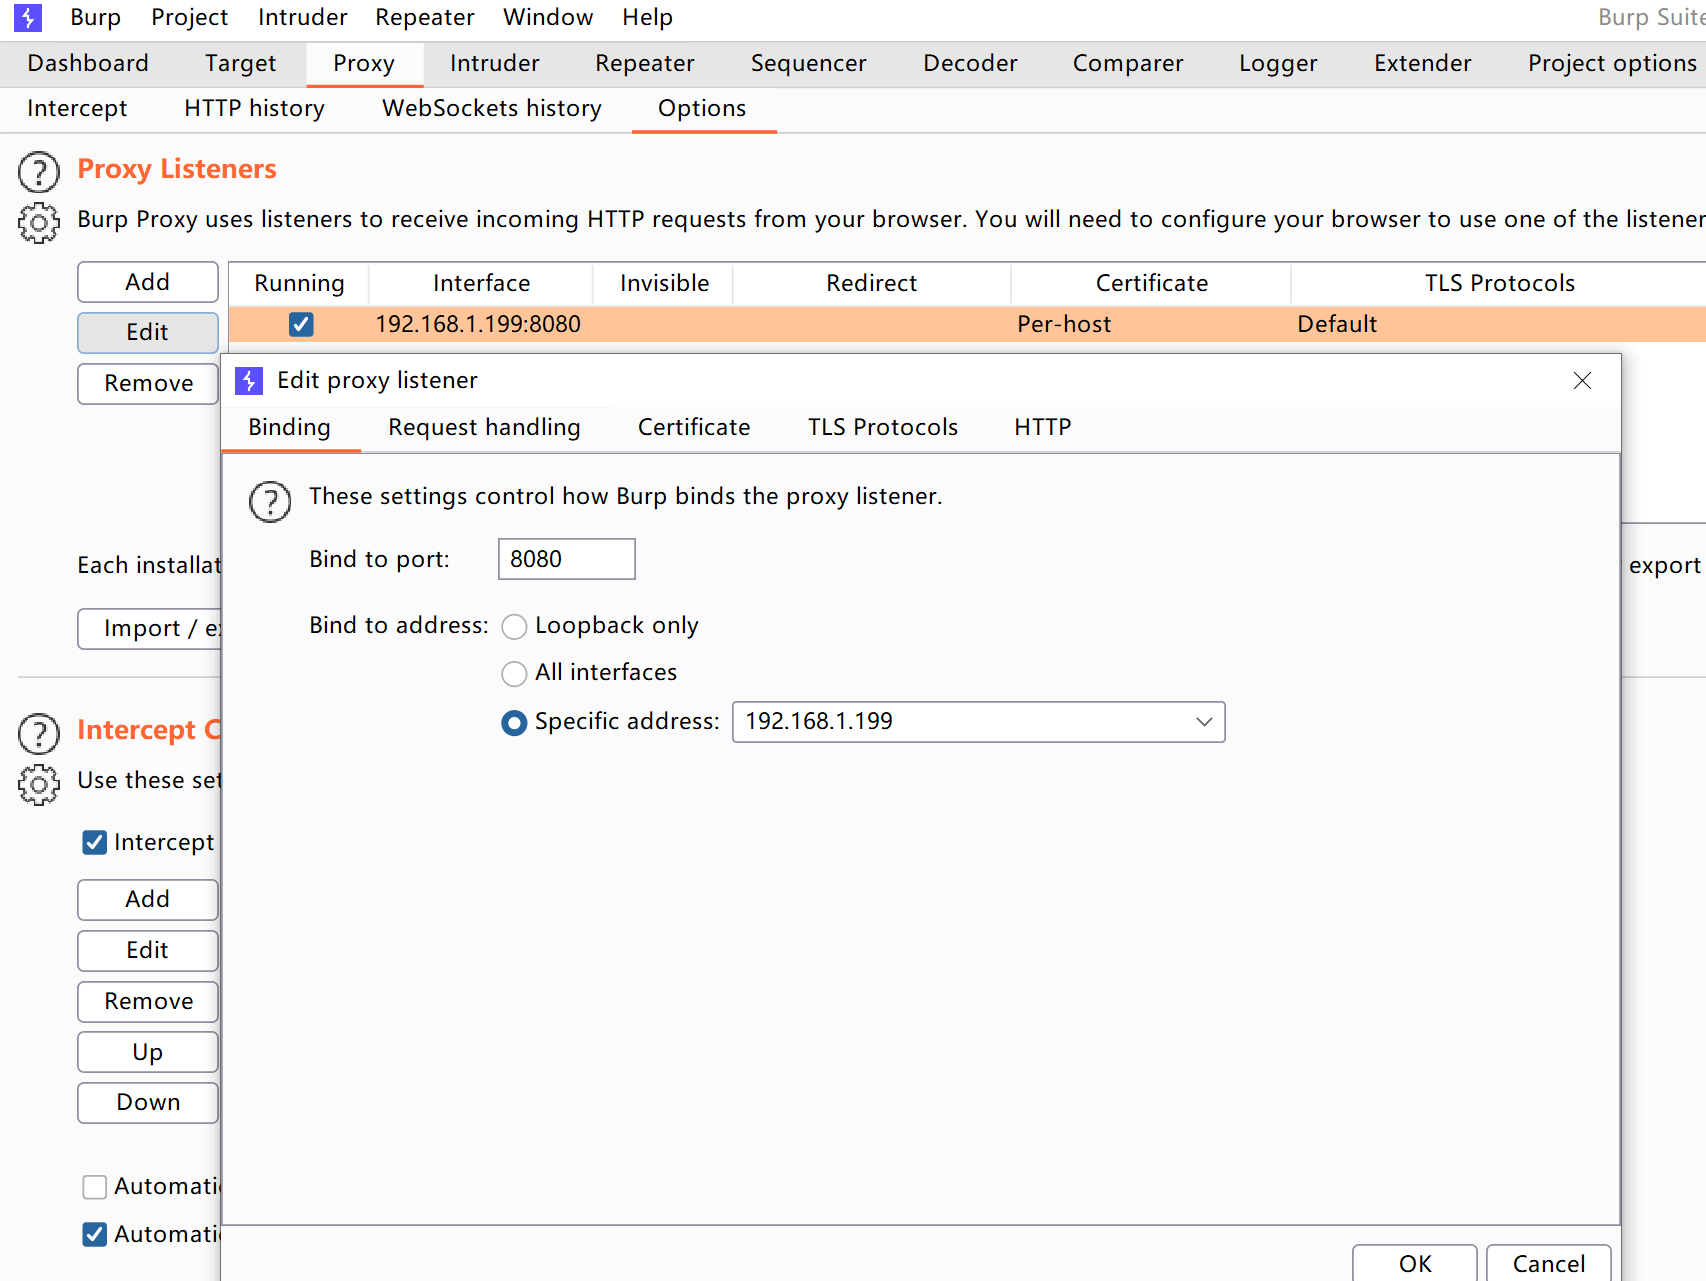
Task: Click the Down button
Action: (148, 1102)
